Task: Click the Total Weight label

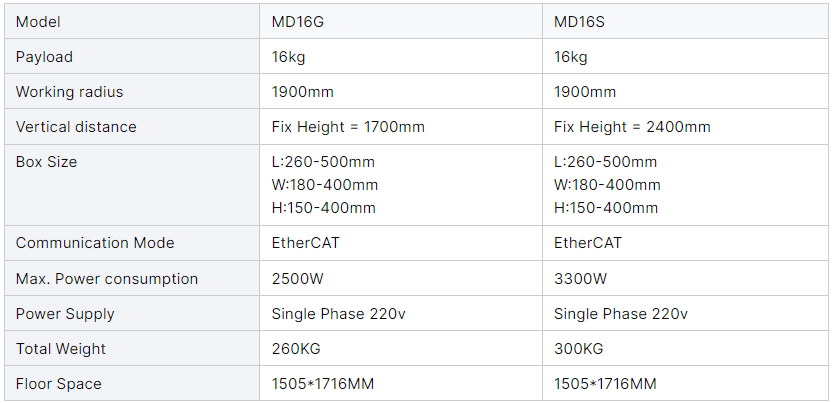Action: pyautogui.click(x=61, y=349)
